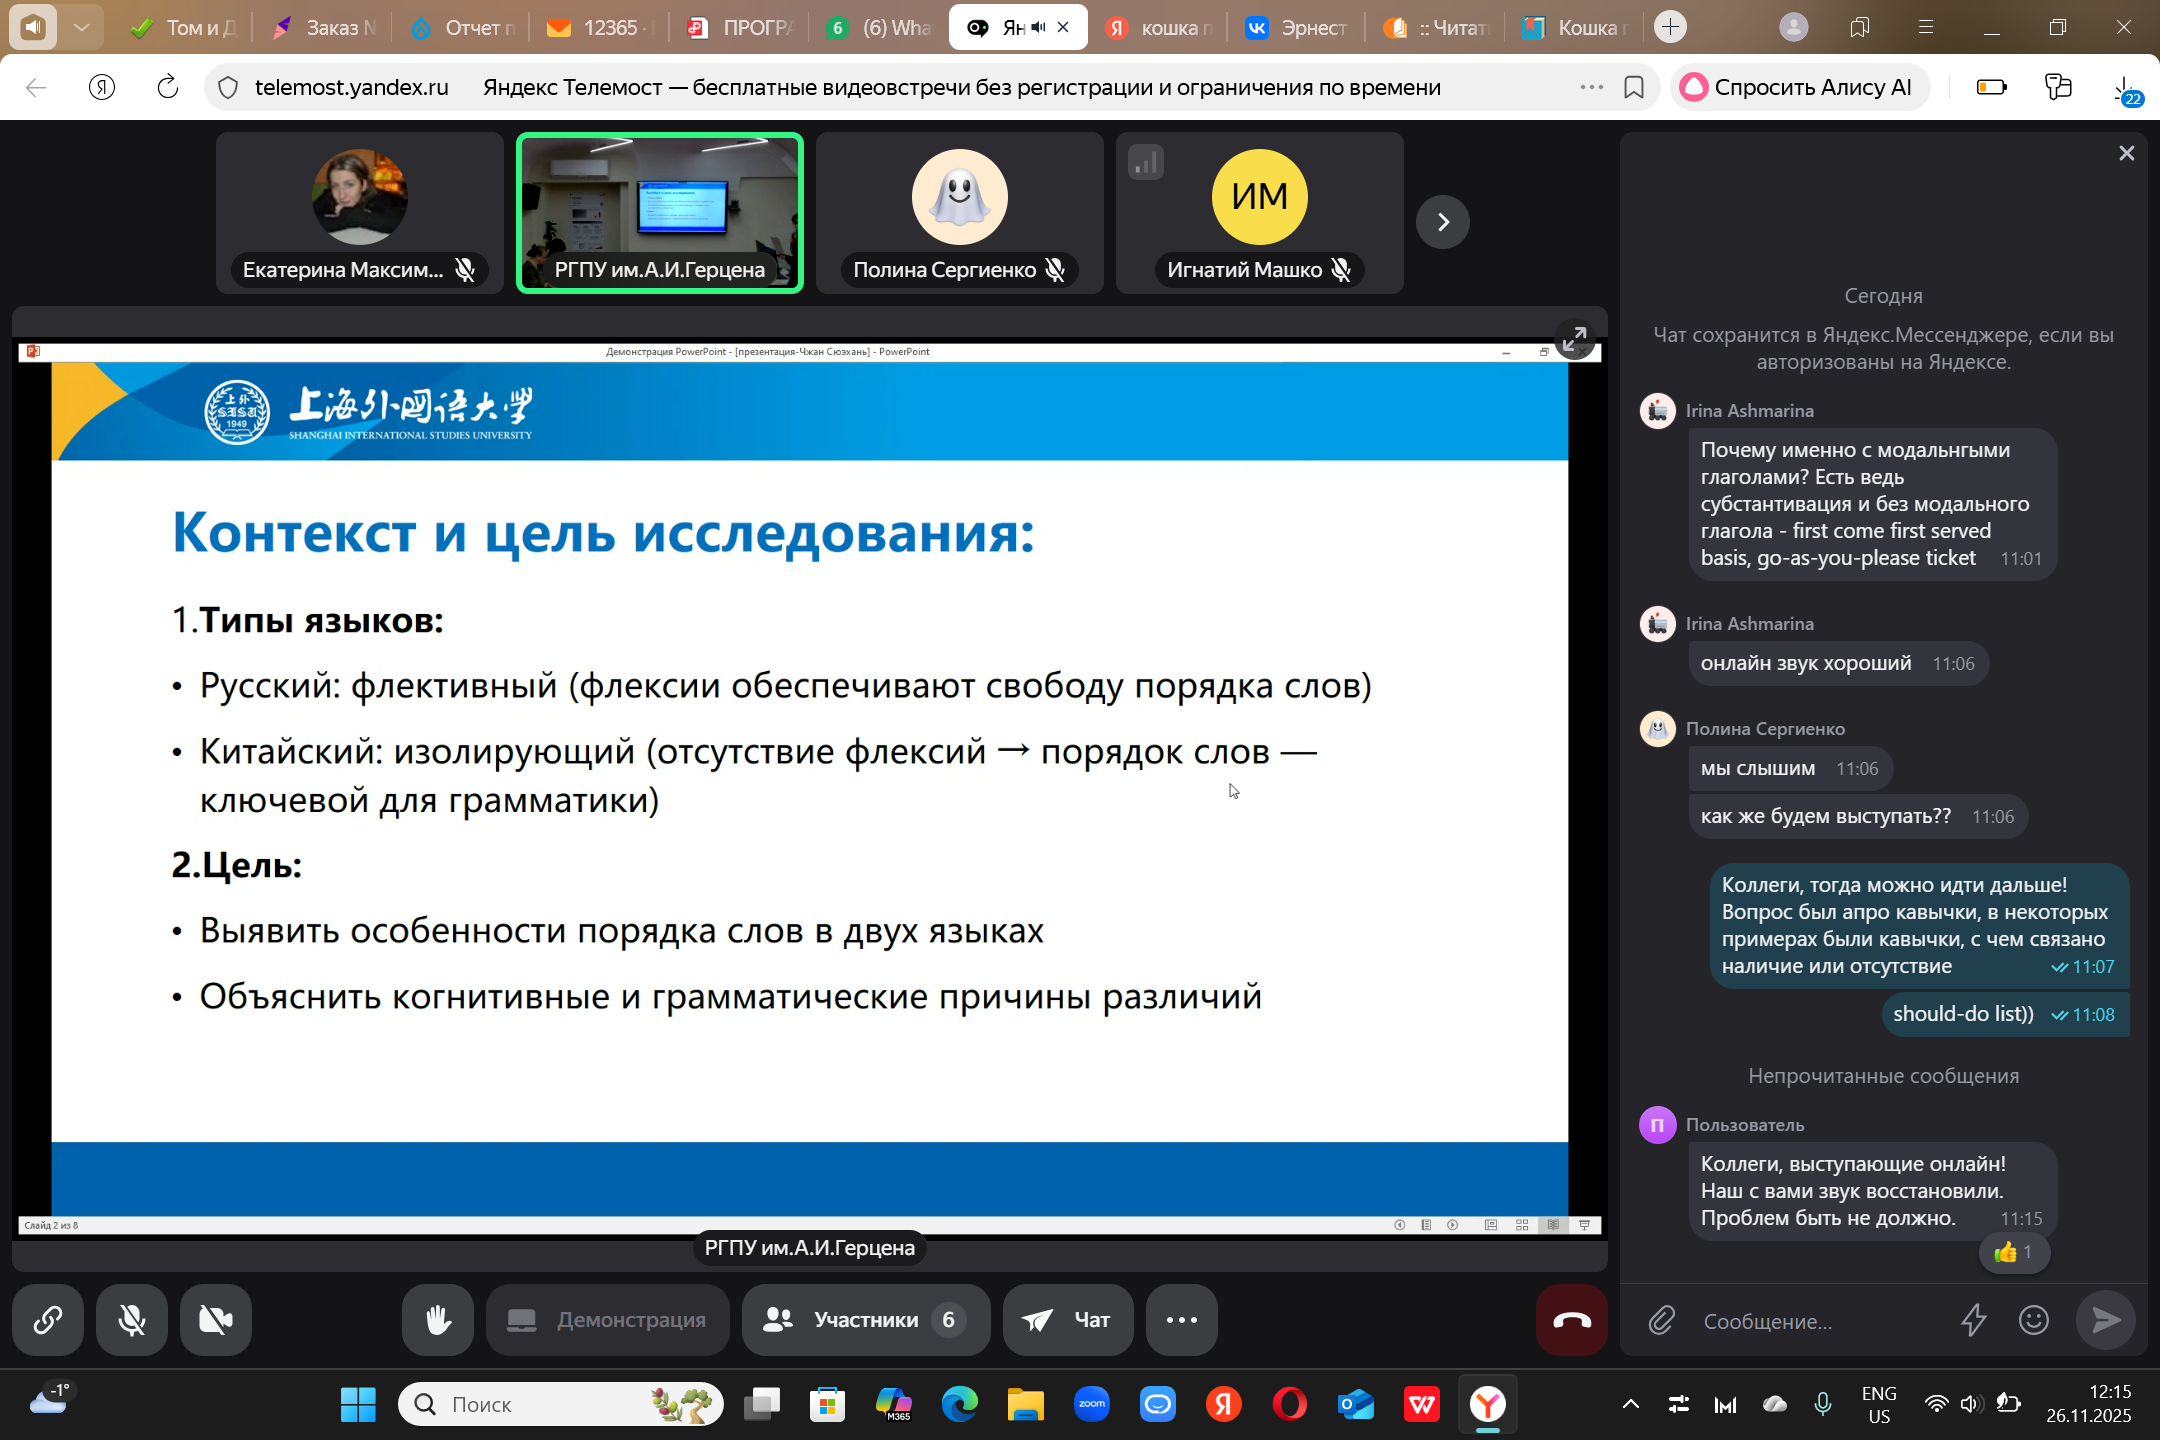Screen dimensions: 2160x1440
Task: Click the paperclip attach file icon
Action: coord(1661,1321)
